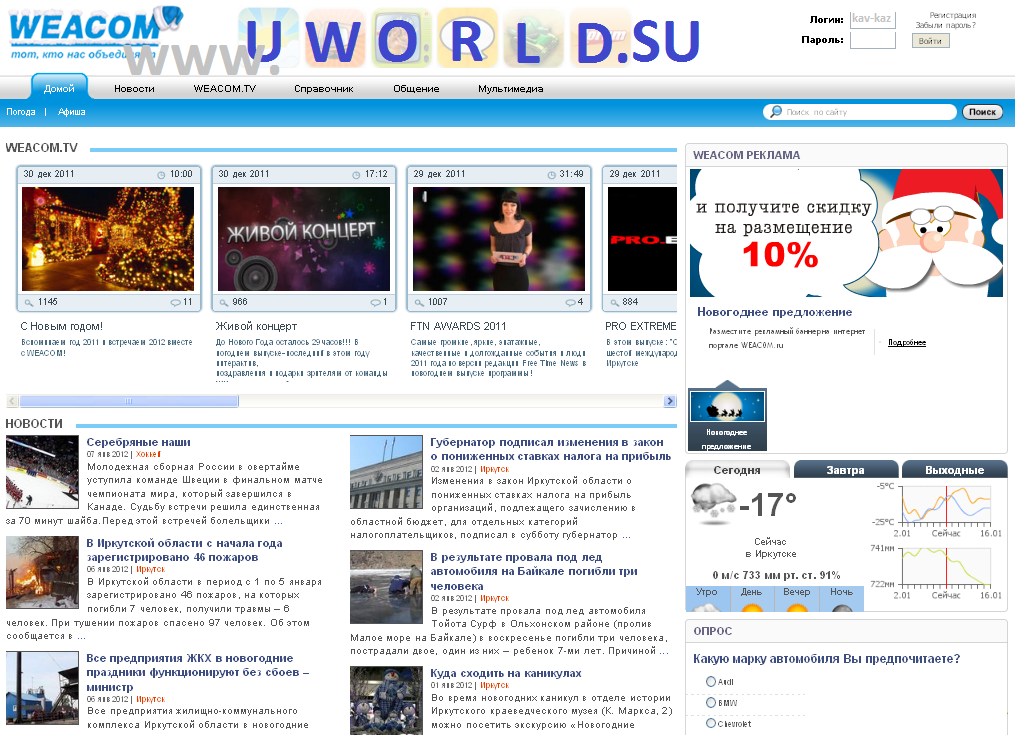Click the video carousel left scroll arrow
This screenshot has width=1015, height=735.
12,401
